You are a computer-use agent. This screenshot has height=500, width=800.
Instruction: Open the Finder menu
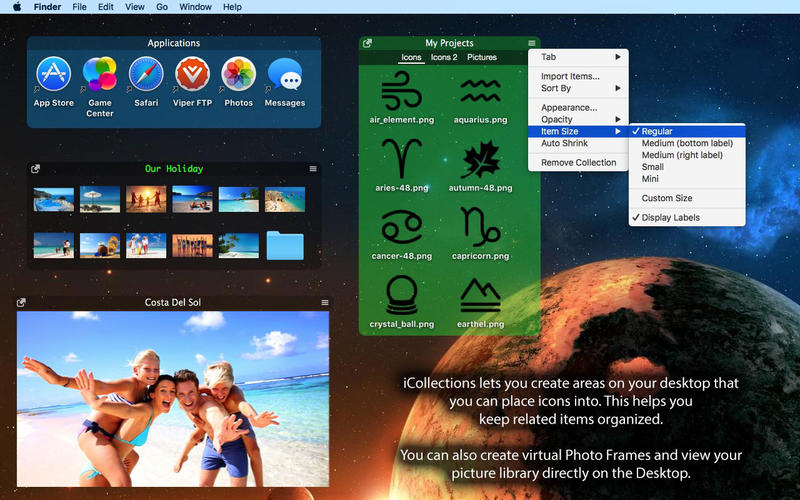point(47,7)
